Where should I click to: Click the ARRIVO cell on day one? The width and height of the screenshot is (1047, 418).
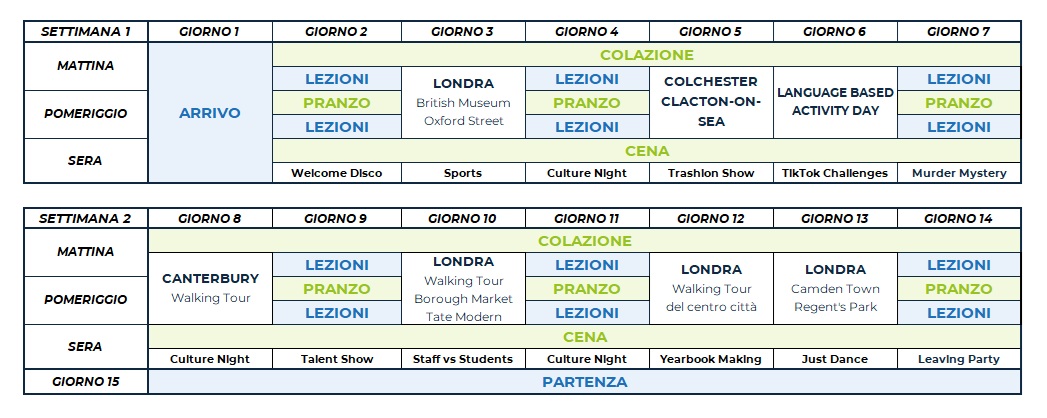(210, 113)
